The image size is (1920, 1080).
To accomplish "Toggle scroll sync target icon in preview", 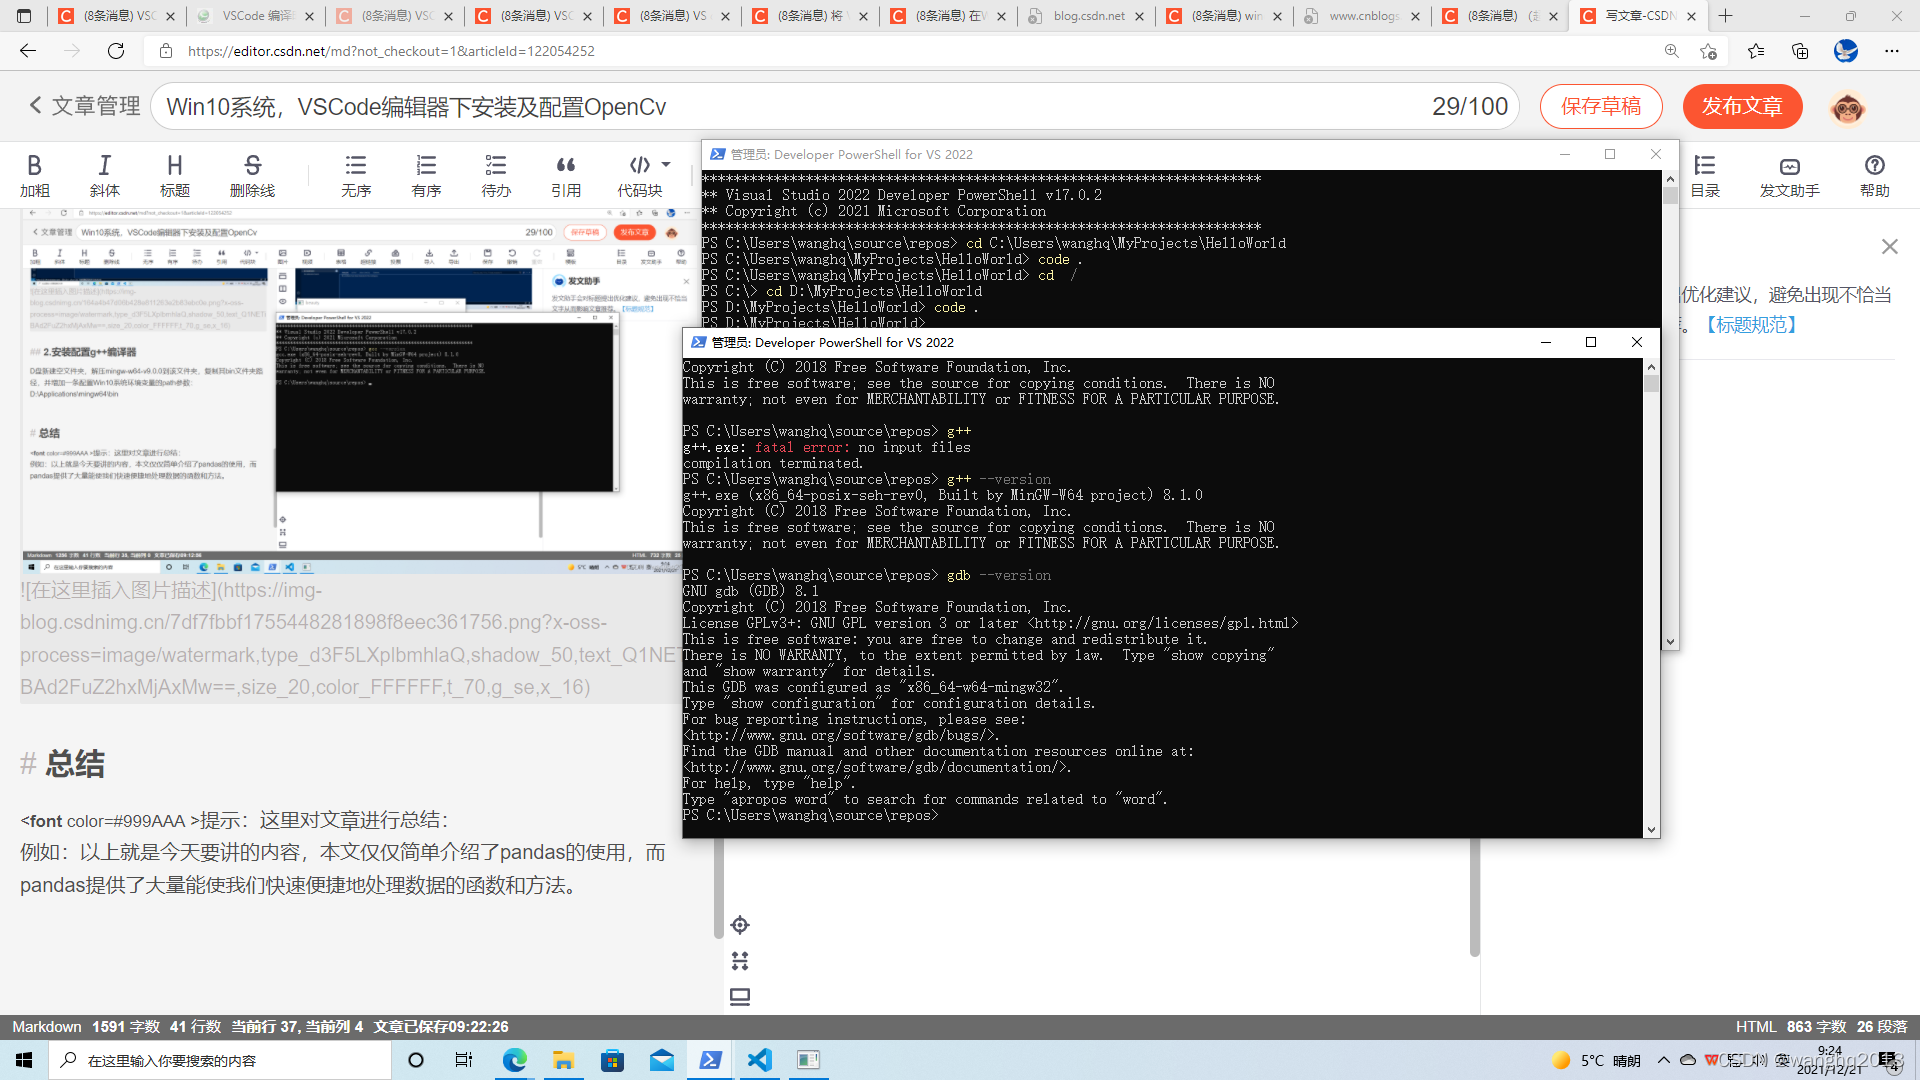I will 740,925.
